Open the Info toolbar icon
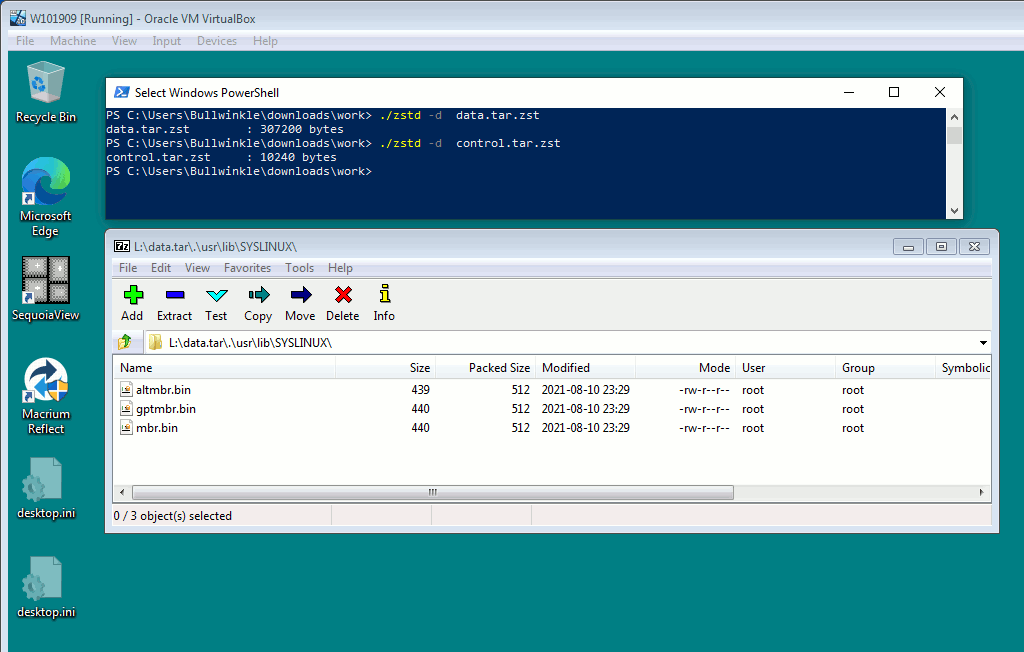The image size is (1024, 652). [385, 294]
